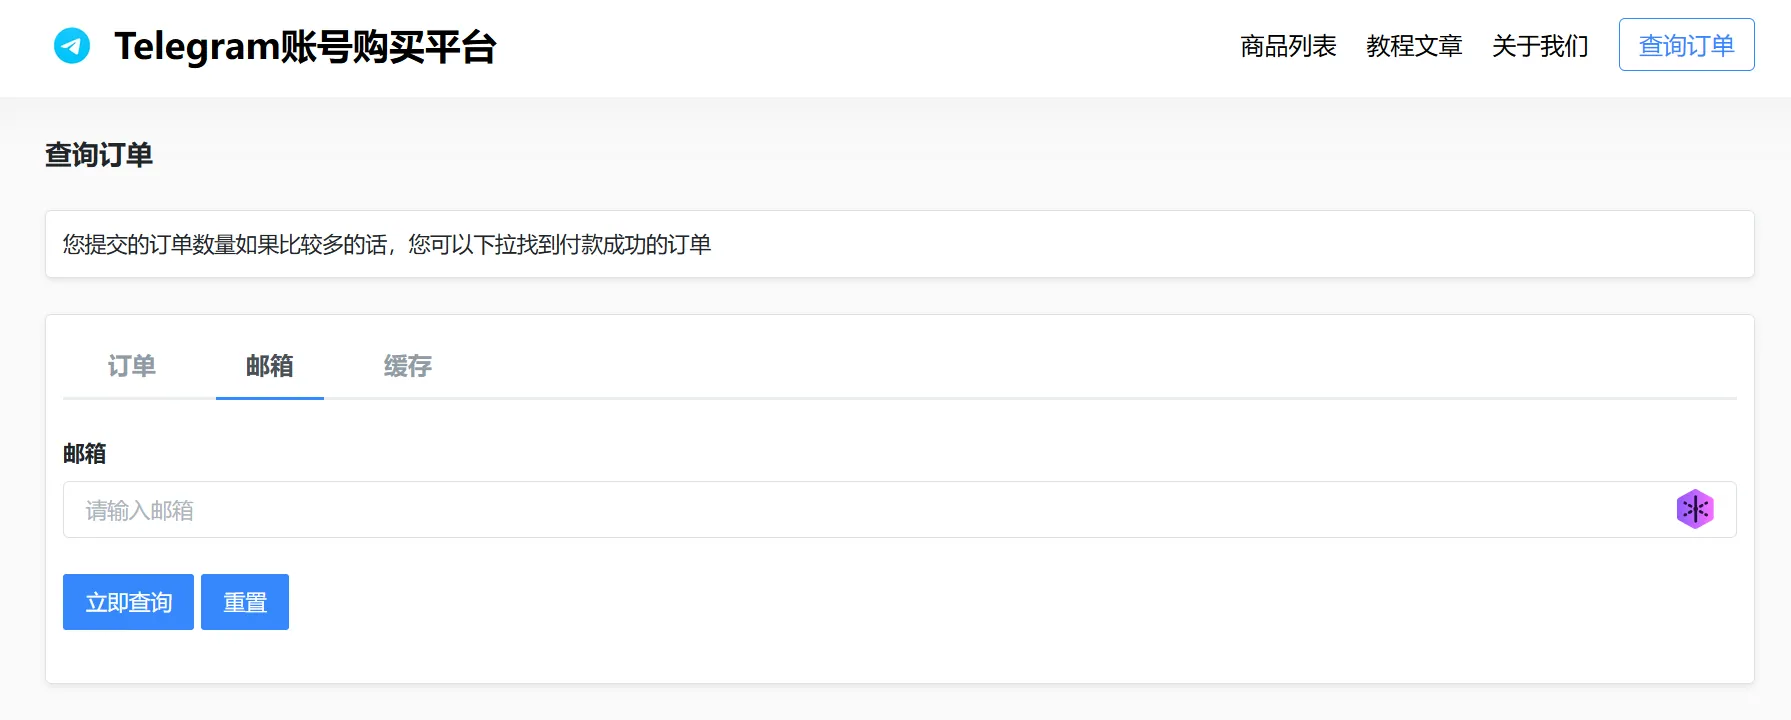Click the order notice text banner
This screenshot has width=1791, height=720.
(387, 245)
